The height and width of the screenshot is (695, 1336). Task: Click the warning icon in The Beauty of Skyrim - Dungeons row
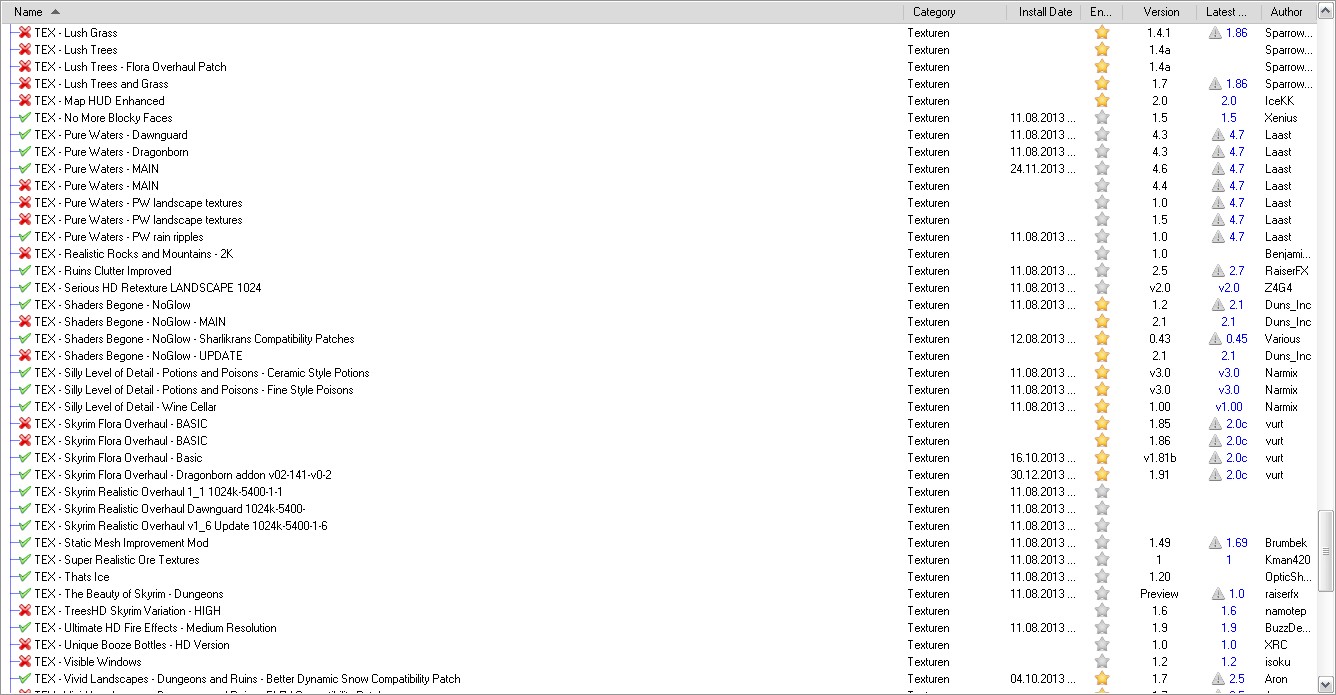1218,594
